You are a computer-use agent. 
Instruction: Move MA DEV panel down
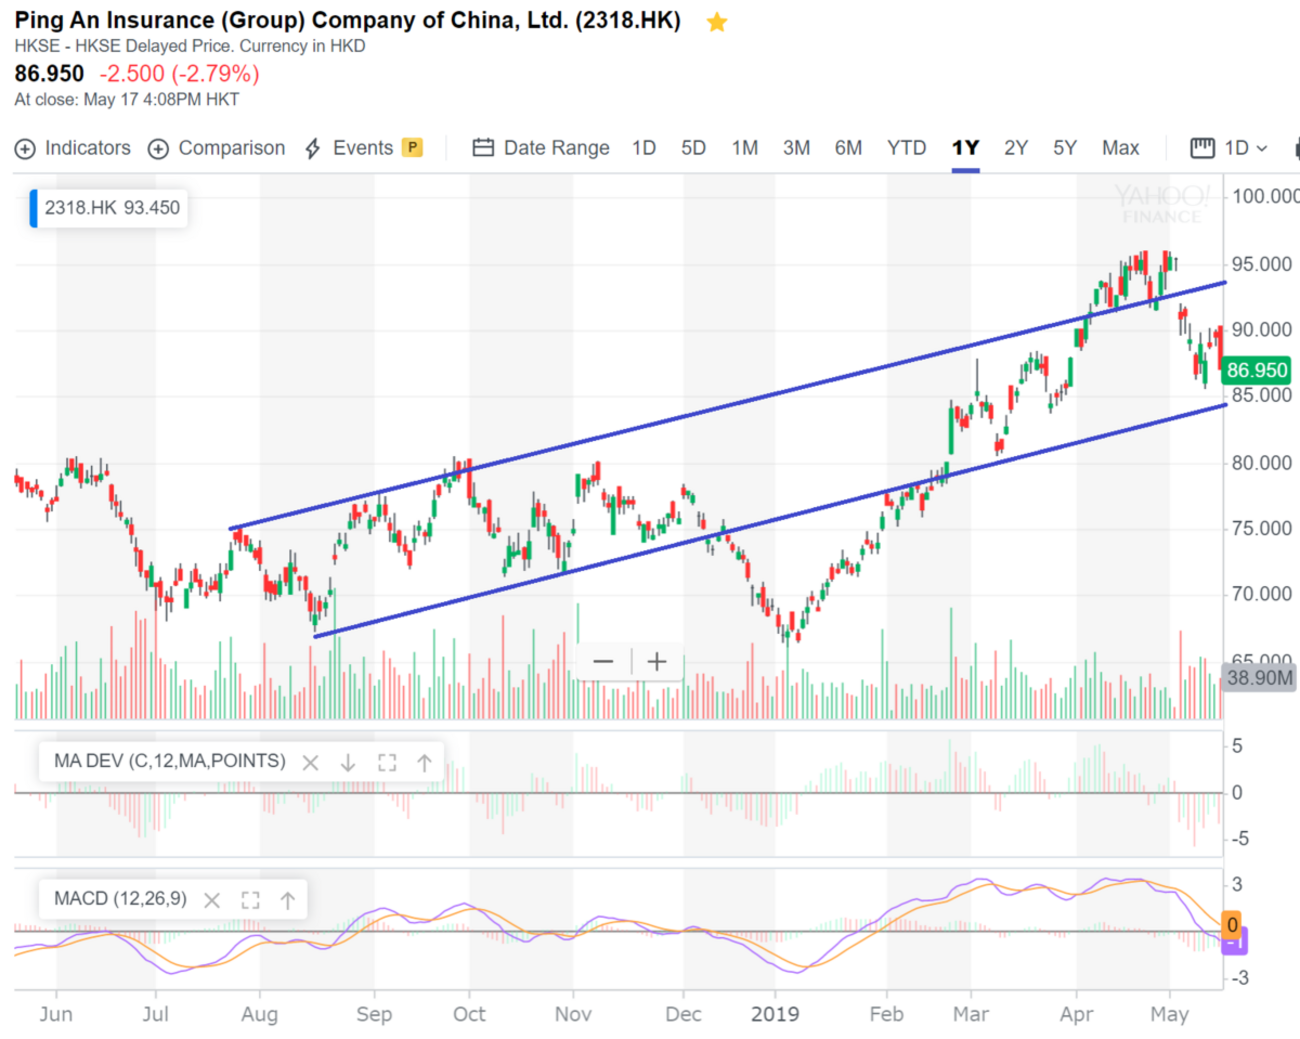[x=348, y=763]
